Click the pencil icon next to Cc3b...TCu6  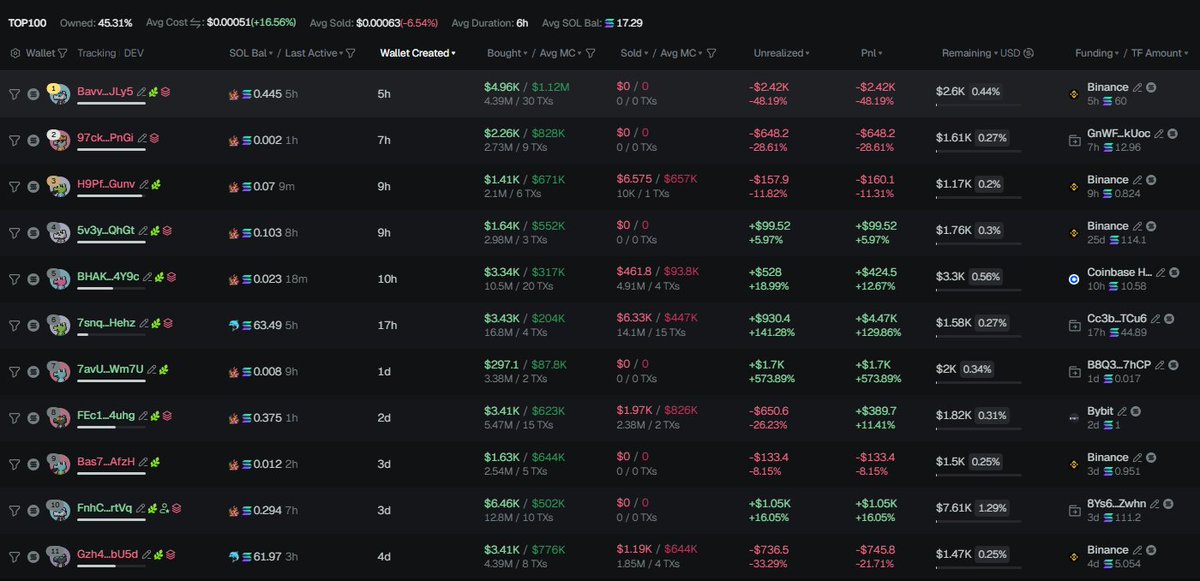click(x=1155, y=318)
